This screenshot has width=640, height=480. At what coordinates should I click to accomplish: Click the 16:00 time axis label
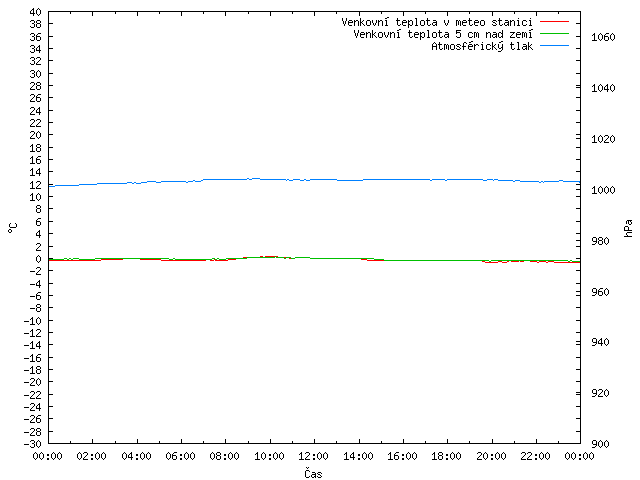click(402, 456)
